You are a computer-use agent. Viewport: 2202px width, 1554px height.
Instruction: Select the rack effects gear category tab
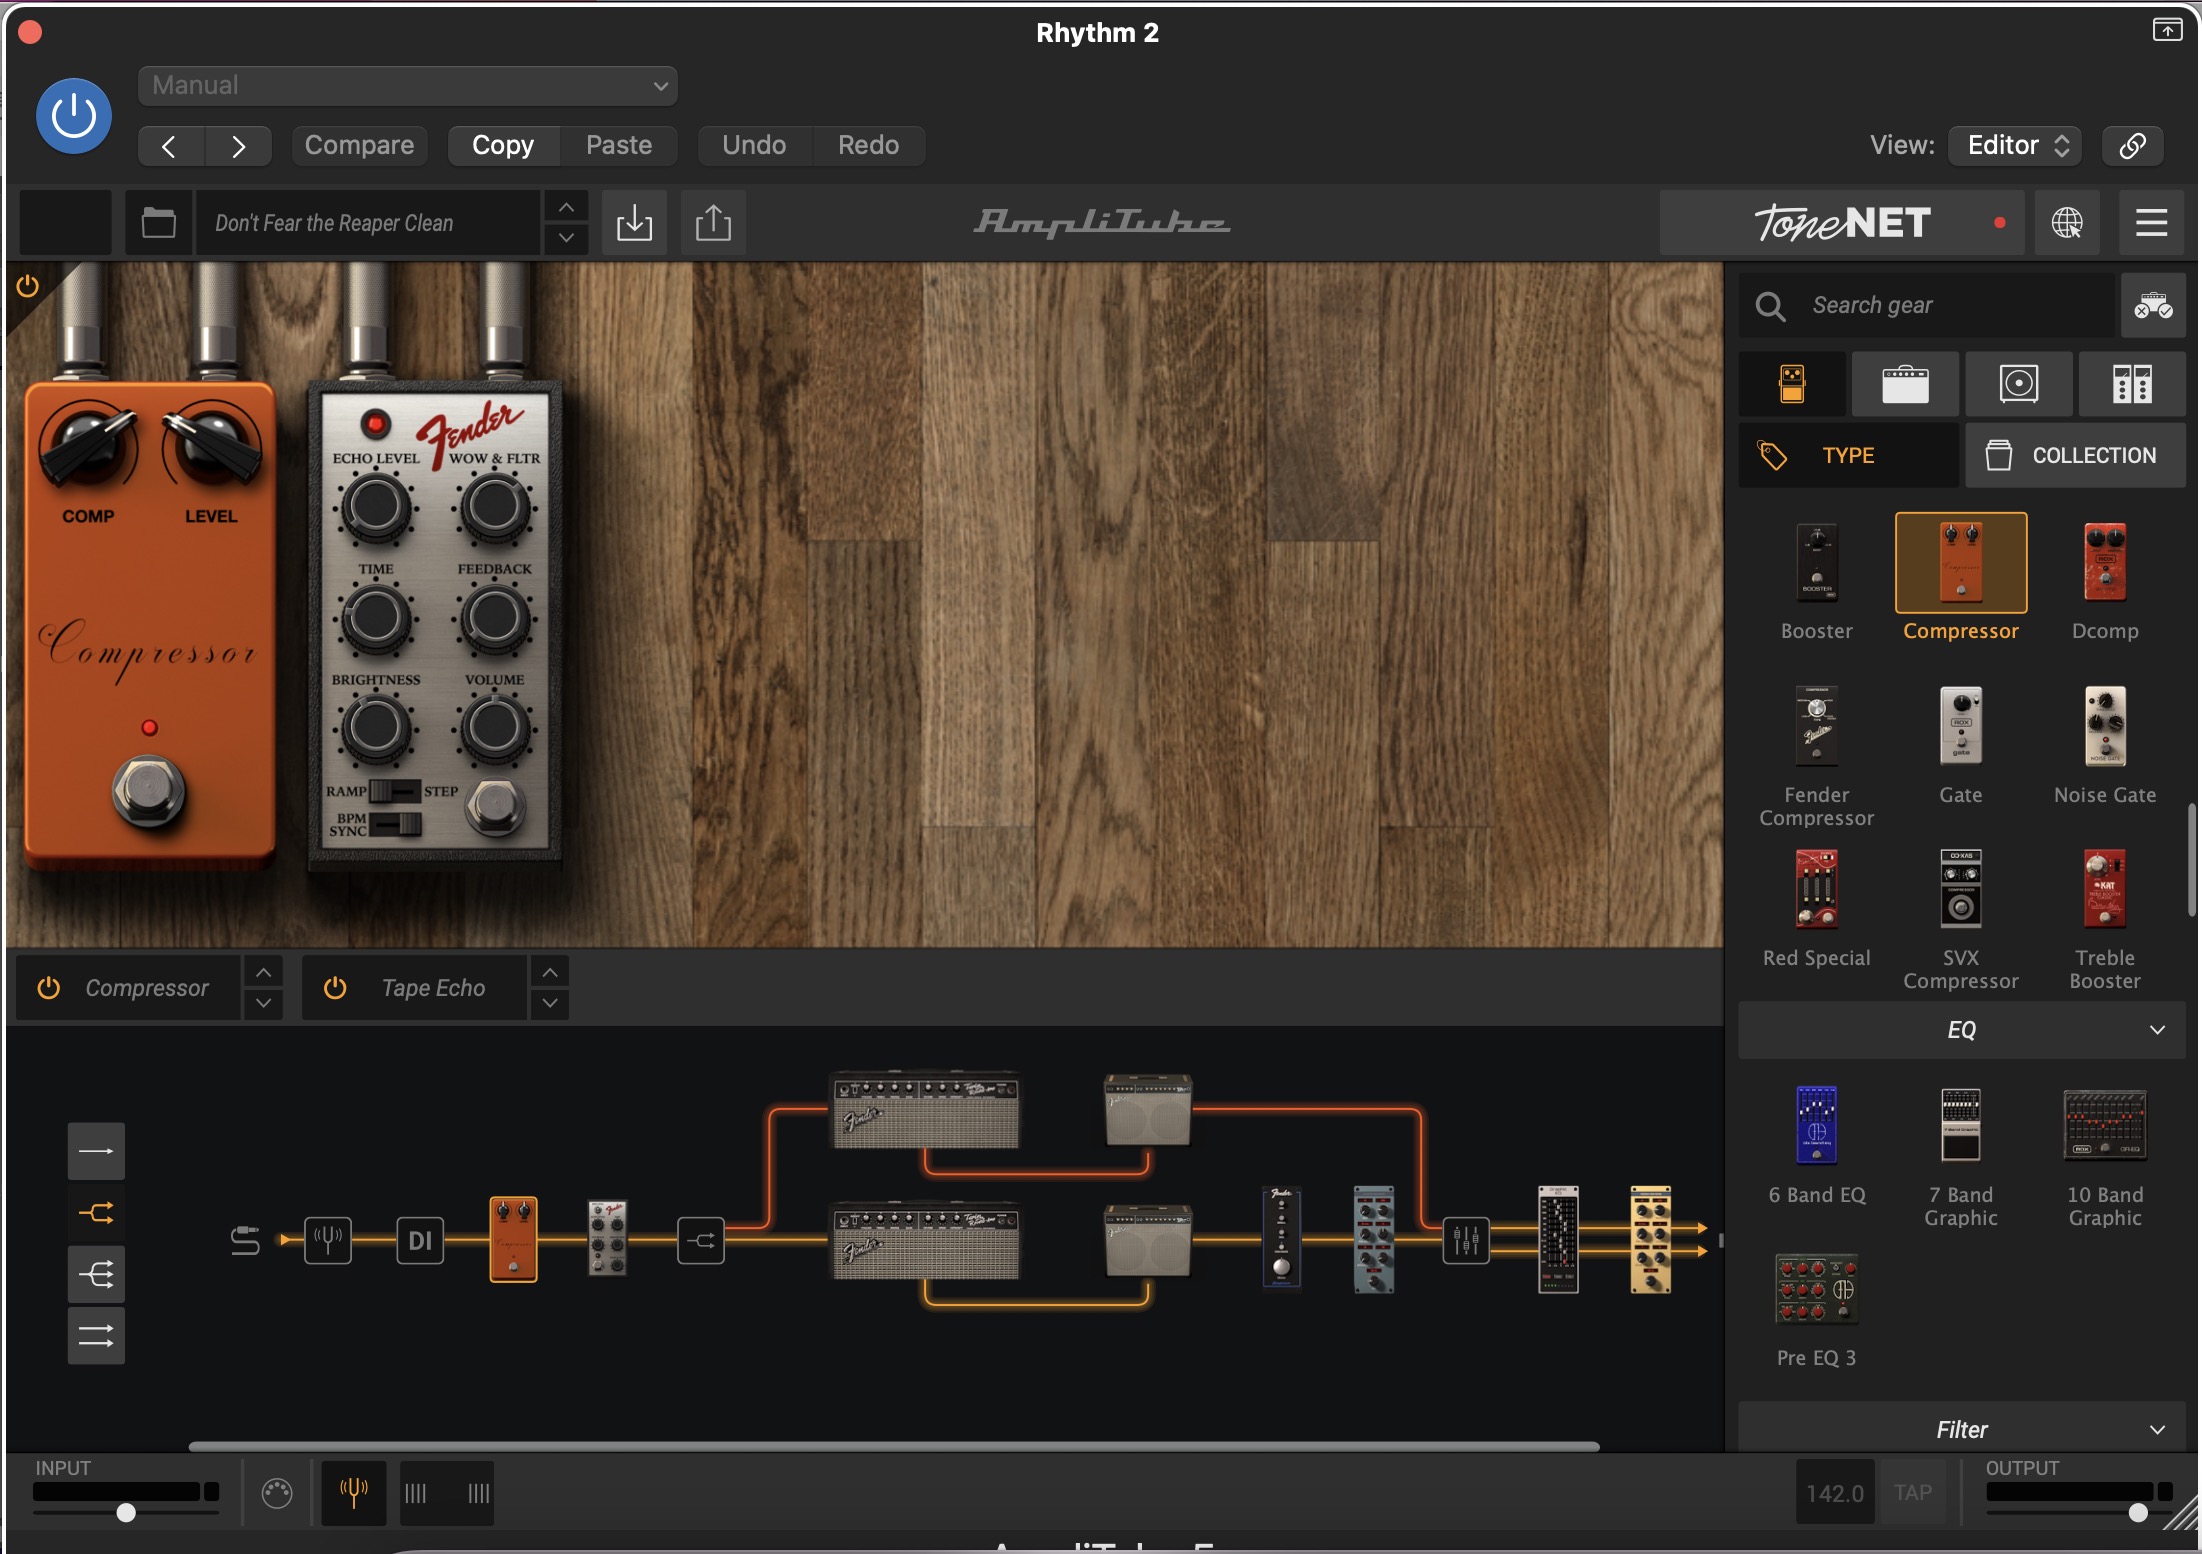coord(2132,384)
